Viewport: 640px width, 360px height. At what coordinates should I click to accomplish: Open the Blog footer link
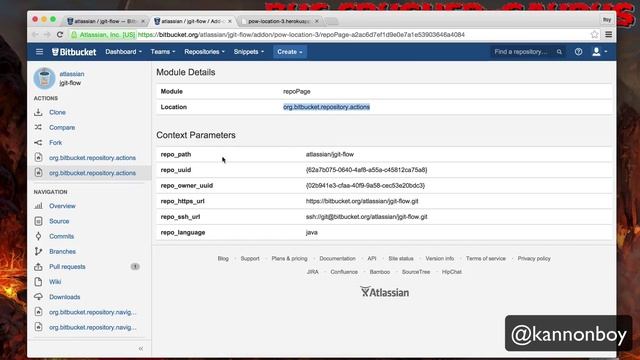point(223,258)
